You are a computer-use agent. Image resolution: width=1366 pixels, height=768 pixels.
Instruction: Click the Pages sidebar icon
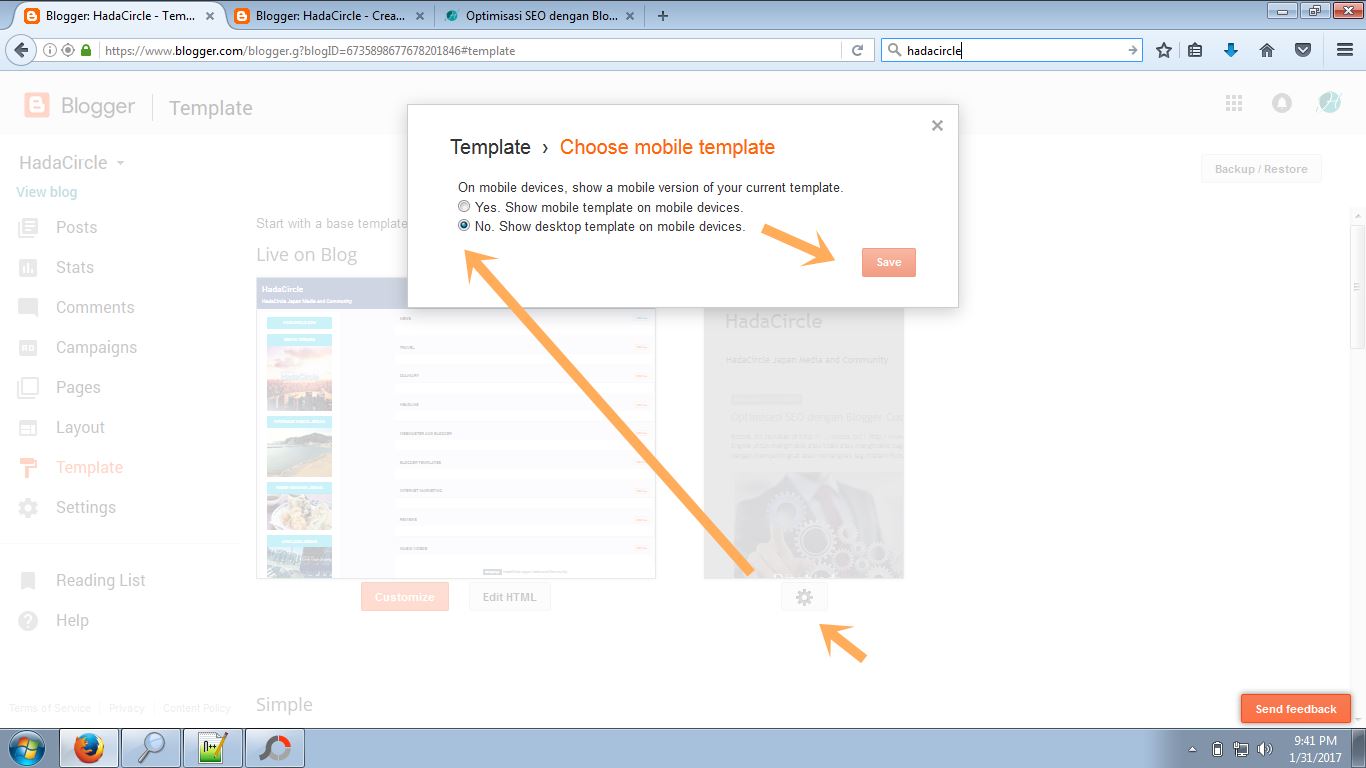pyautogui.click(x=28, y=387)
